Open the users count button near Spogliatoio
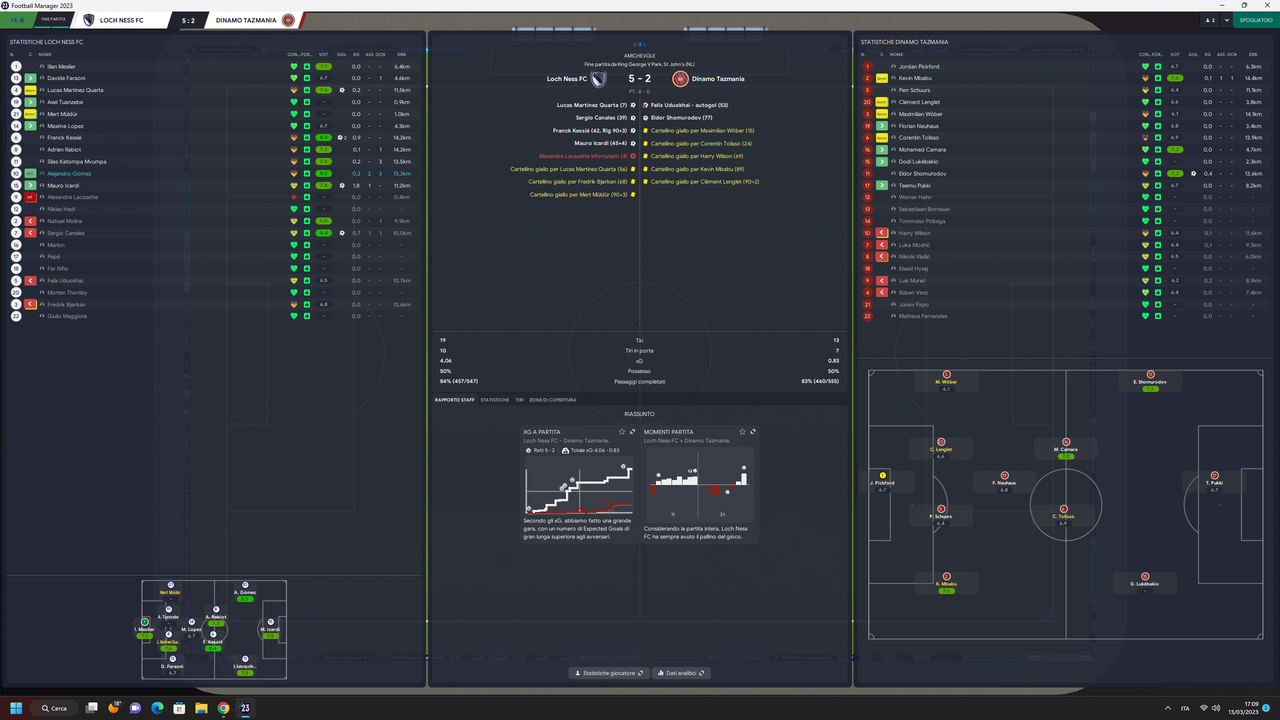Viewport: 1280px width, 720px height. coord(1210,20)
